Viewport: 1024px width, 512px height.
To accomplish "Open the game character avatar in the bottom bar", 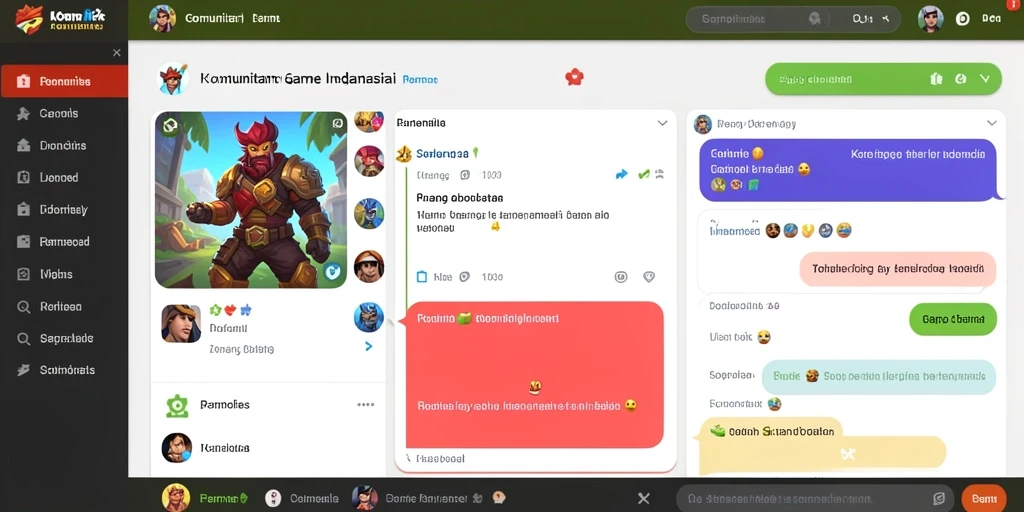I will tap(364, 498).
